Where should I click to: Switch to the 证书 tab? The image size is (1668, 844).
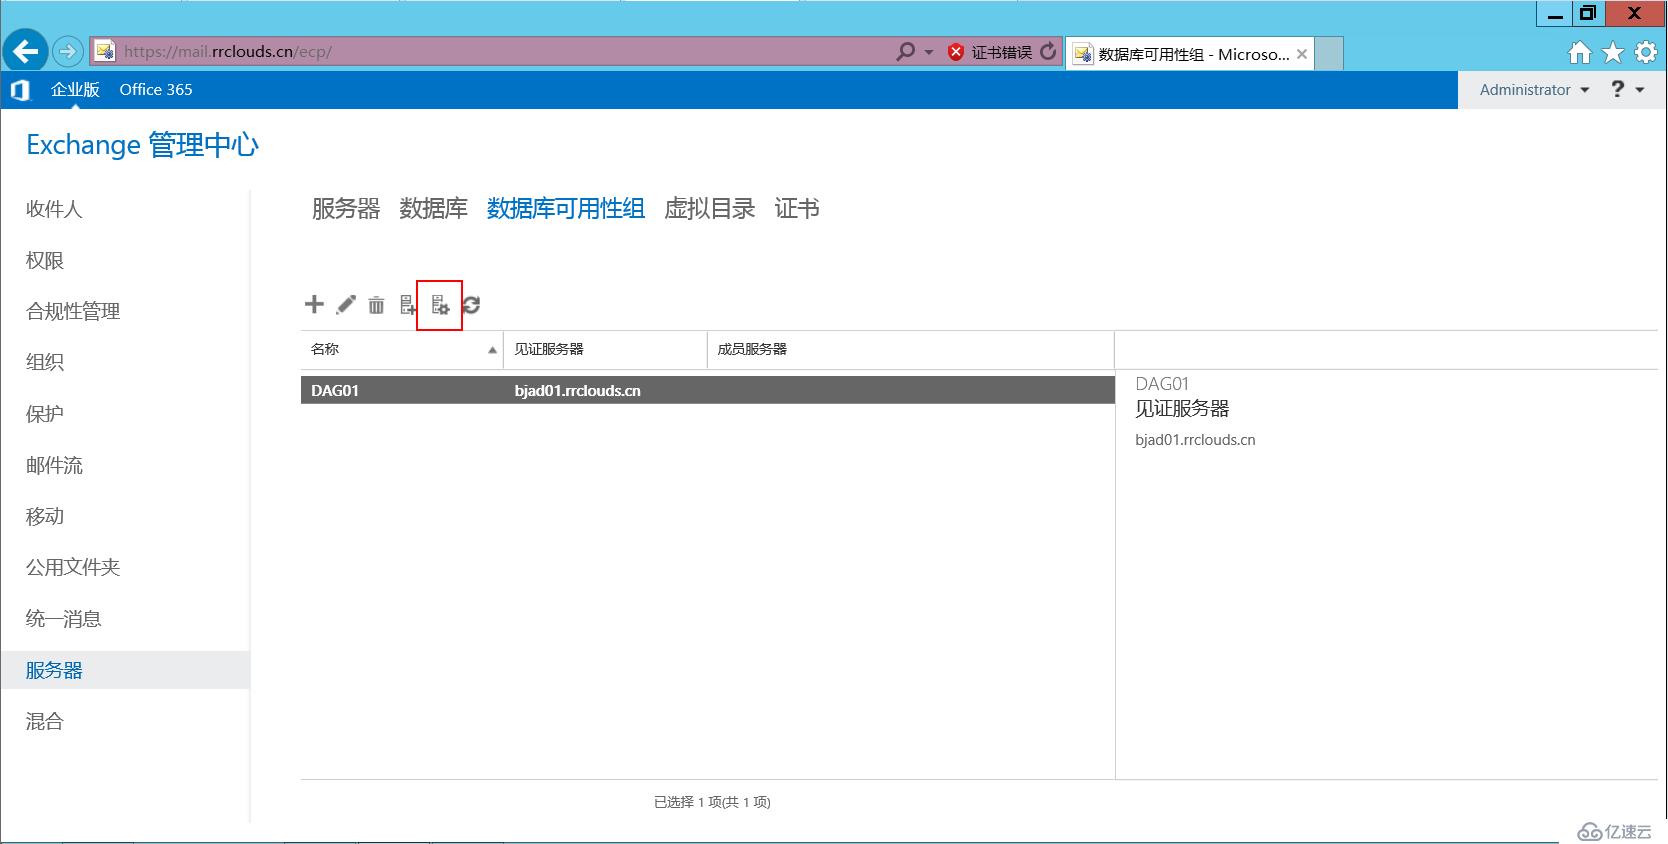point(797,208)
